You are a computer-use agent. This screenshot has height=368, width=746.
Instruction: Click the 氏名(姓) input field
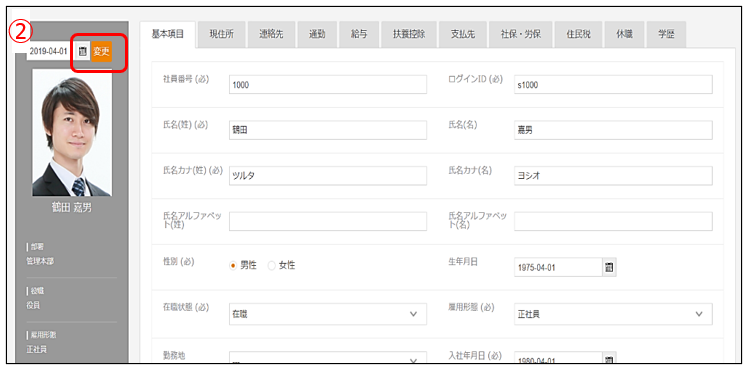328,130
